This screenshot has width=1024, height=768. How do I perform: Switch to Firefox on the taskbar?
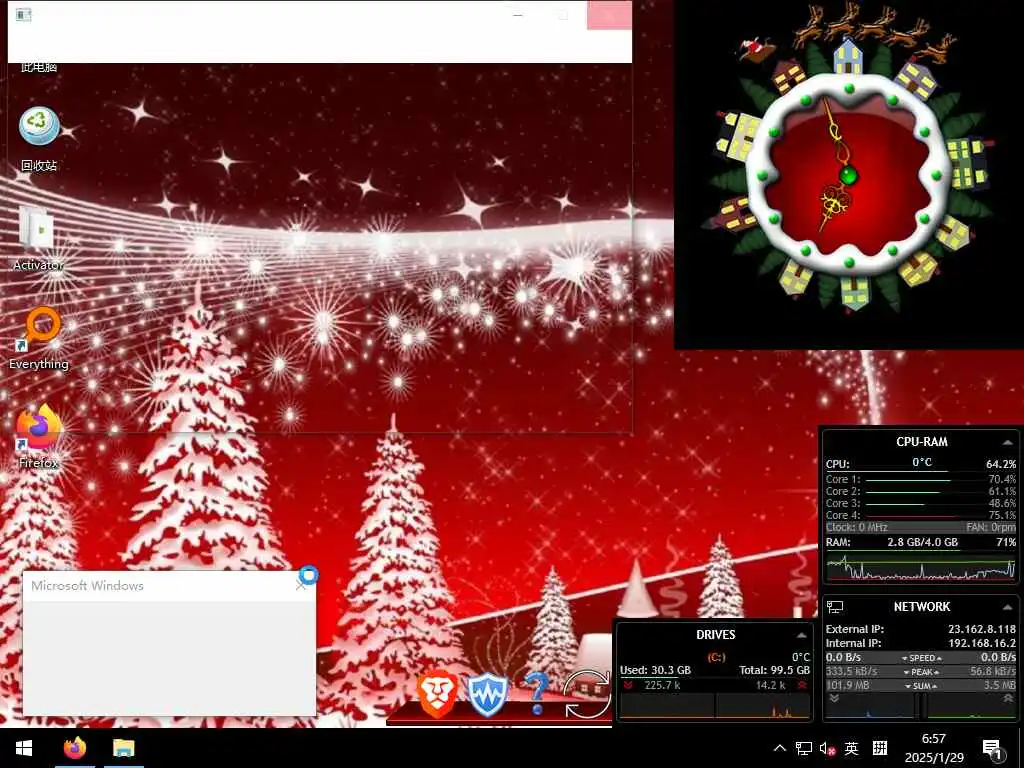(x=74, y=748)
